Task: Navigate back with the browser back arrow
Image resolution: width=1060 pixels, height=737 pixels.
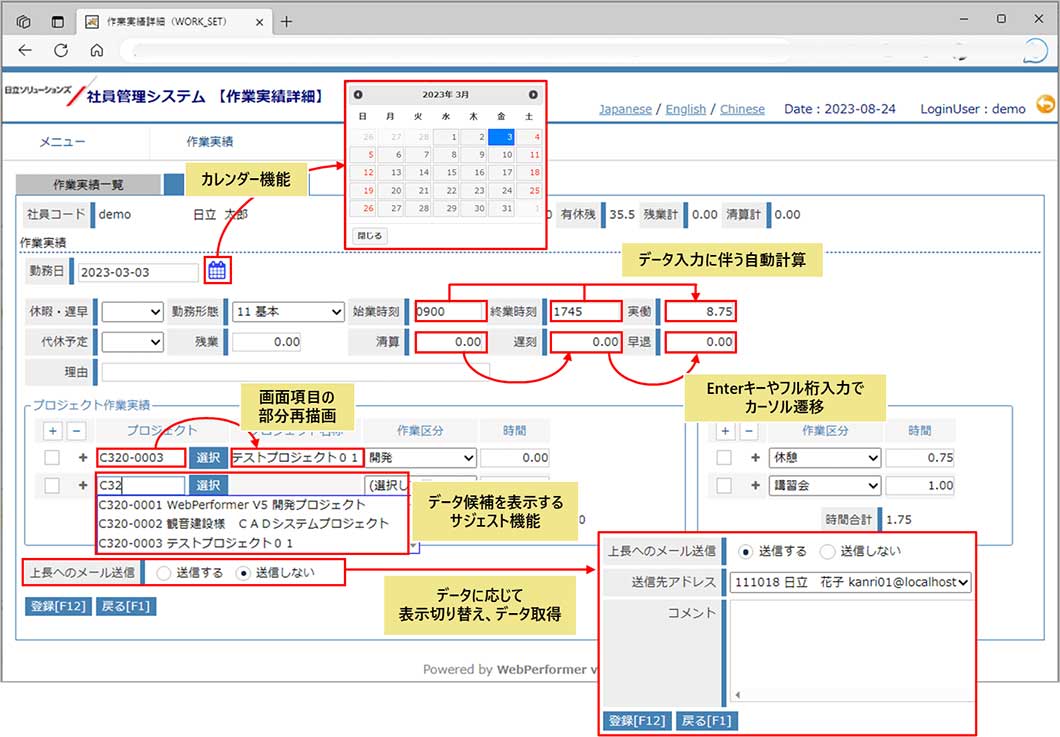Action: [26, 50]
